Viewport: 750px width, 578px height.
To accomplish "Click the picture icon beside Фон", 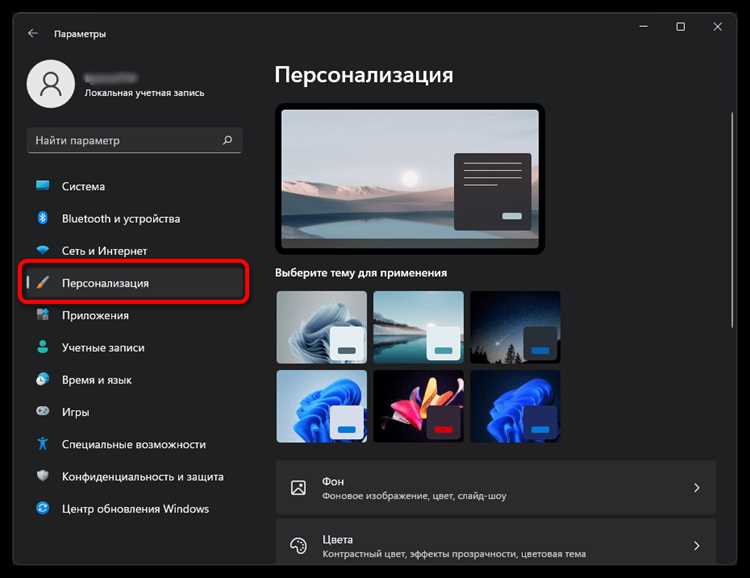I will 298,488.
